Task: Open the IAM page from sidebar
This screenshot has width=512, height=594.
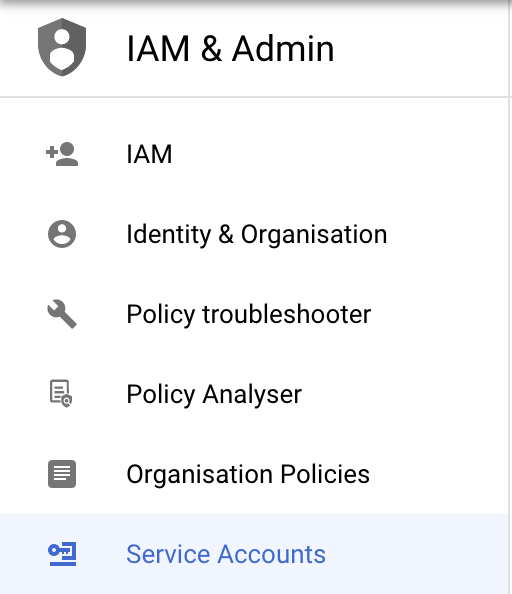Action: tap(149, 154)
